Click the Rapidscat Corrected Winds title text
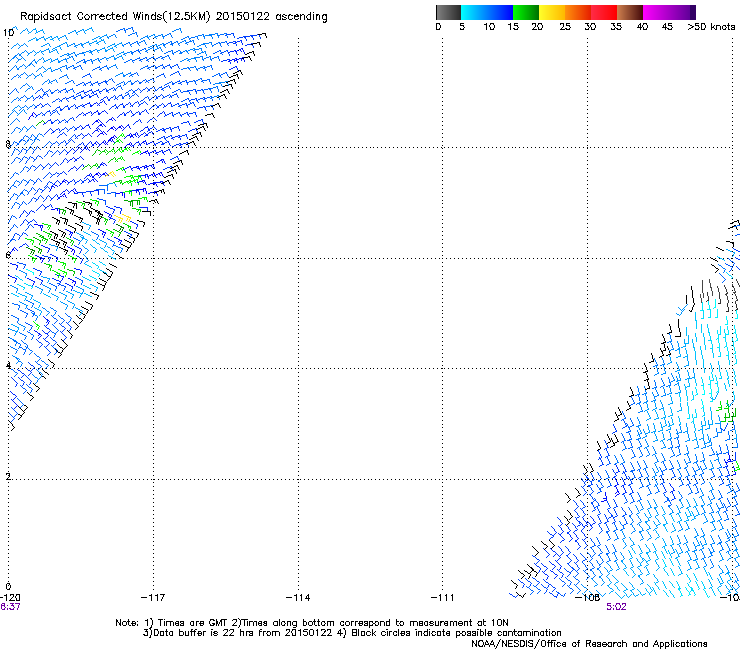The image size is (740, 650). (x=174, y=16)
